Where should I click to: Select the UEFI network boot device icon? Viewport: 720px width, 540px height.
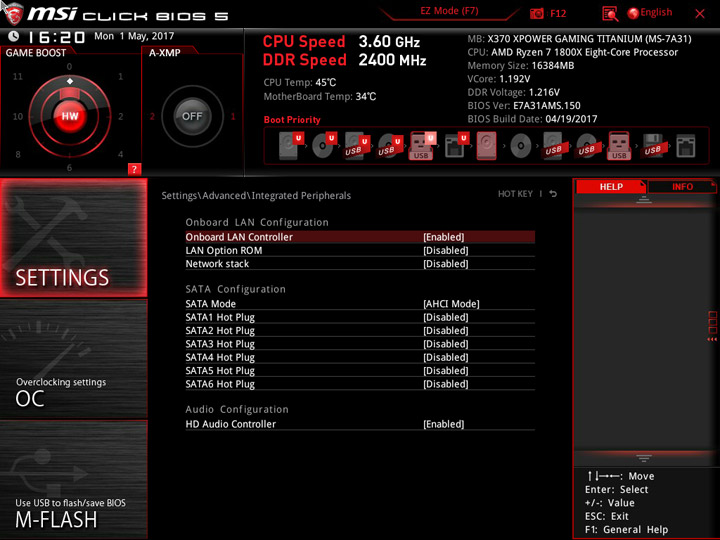[456, 146]
